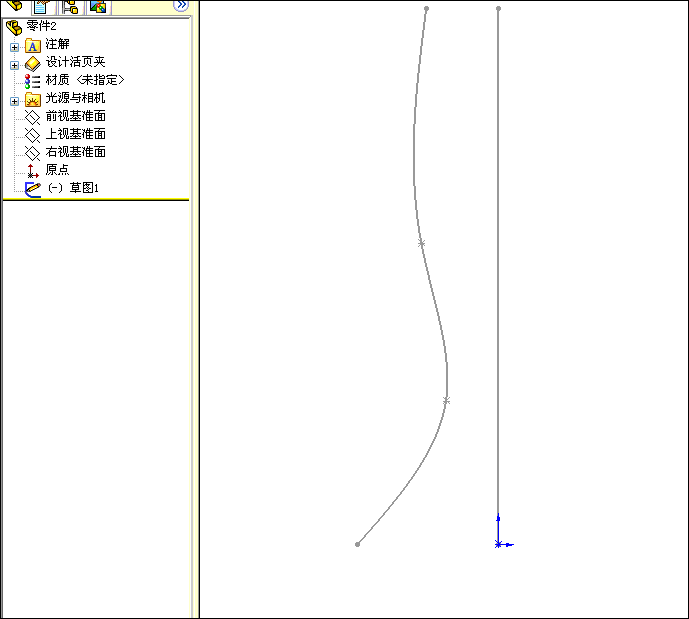Select the spline's lower control point marker
Screen dimensions: 689x619
pos(446,401)
